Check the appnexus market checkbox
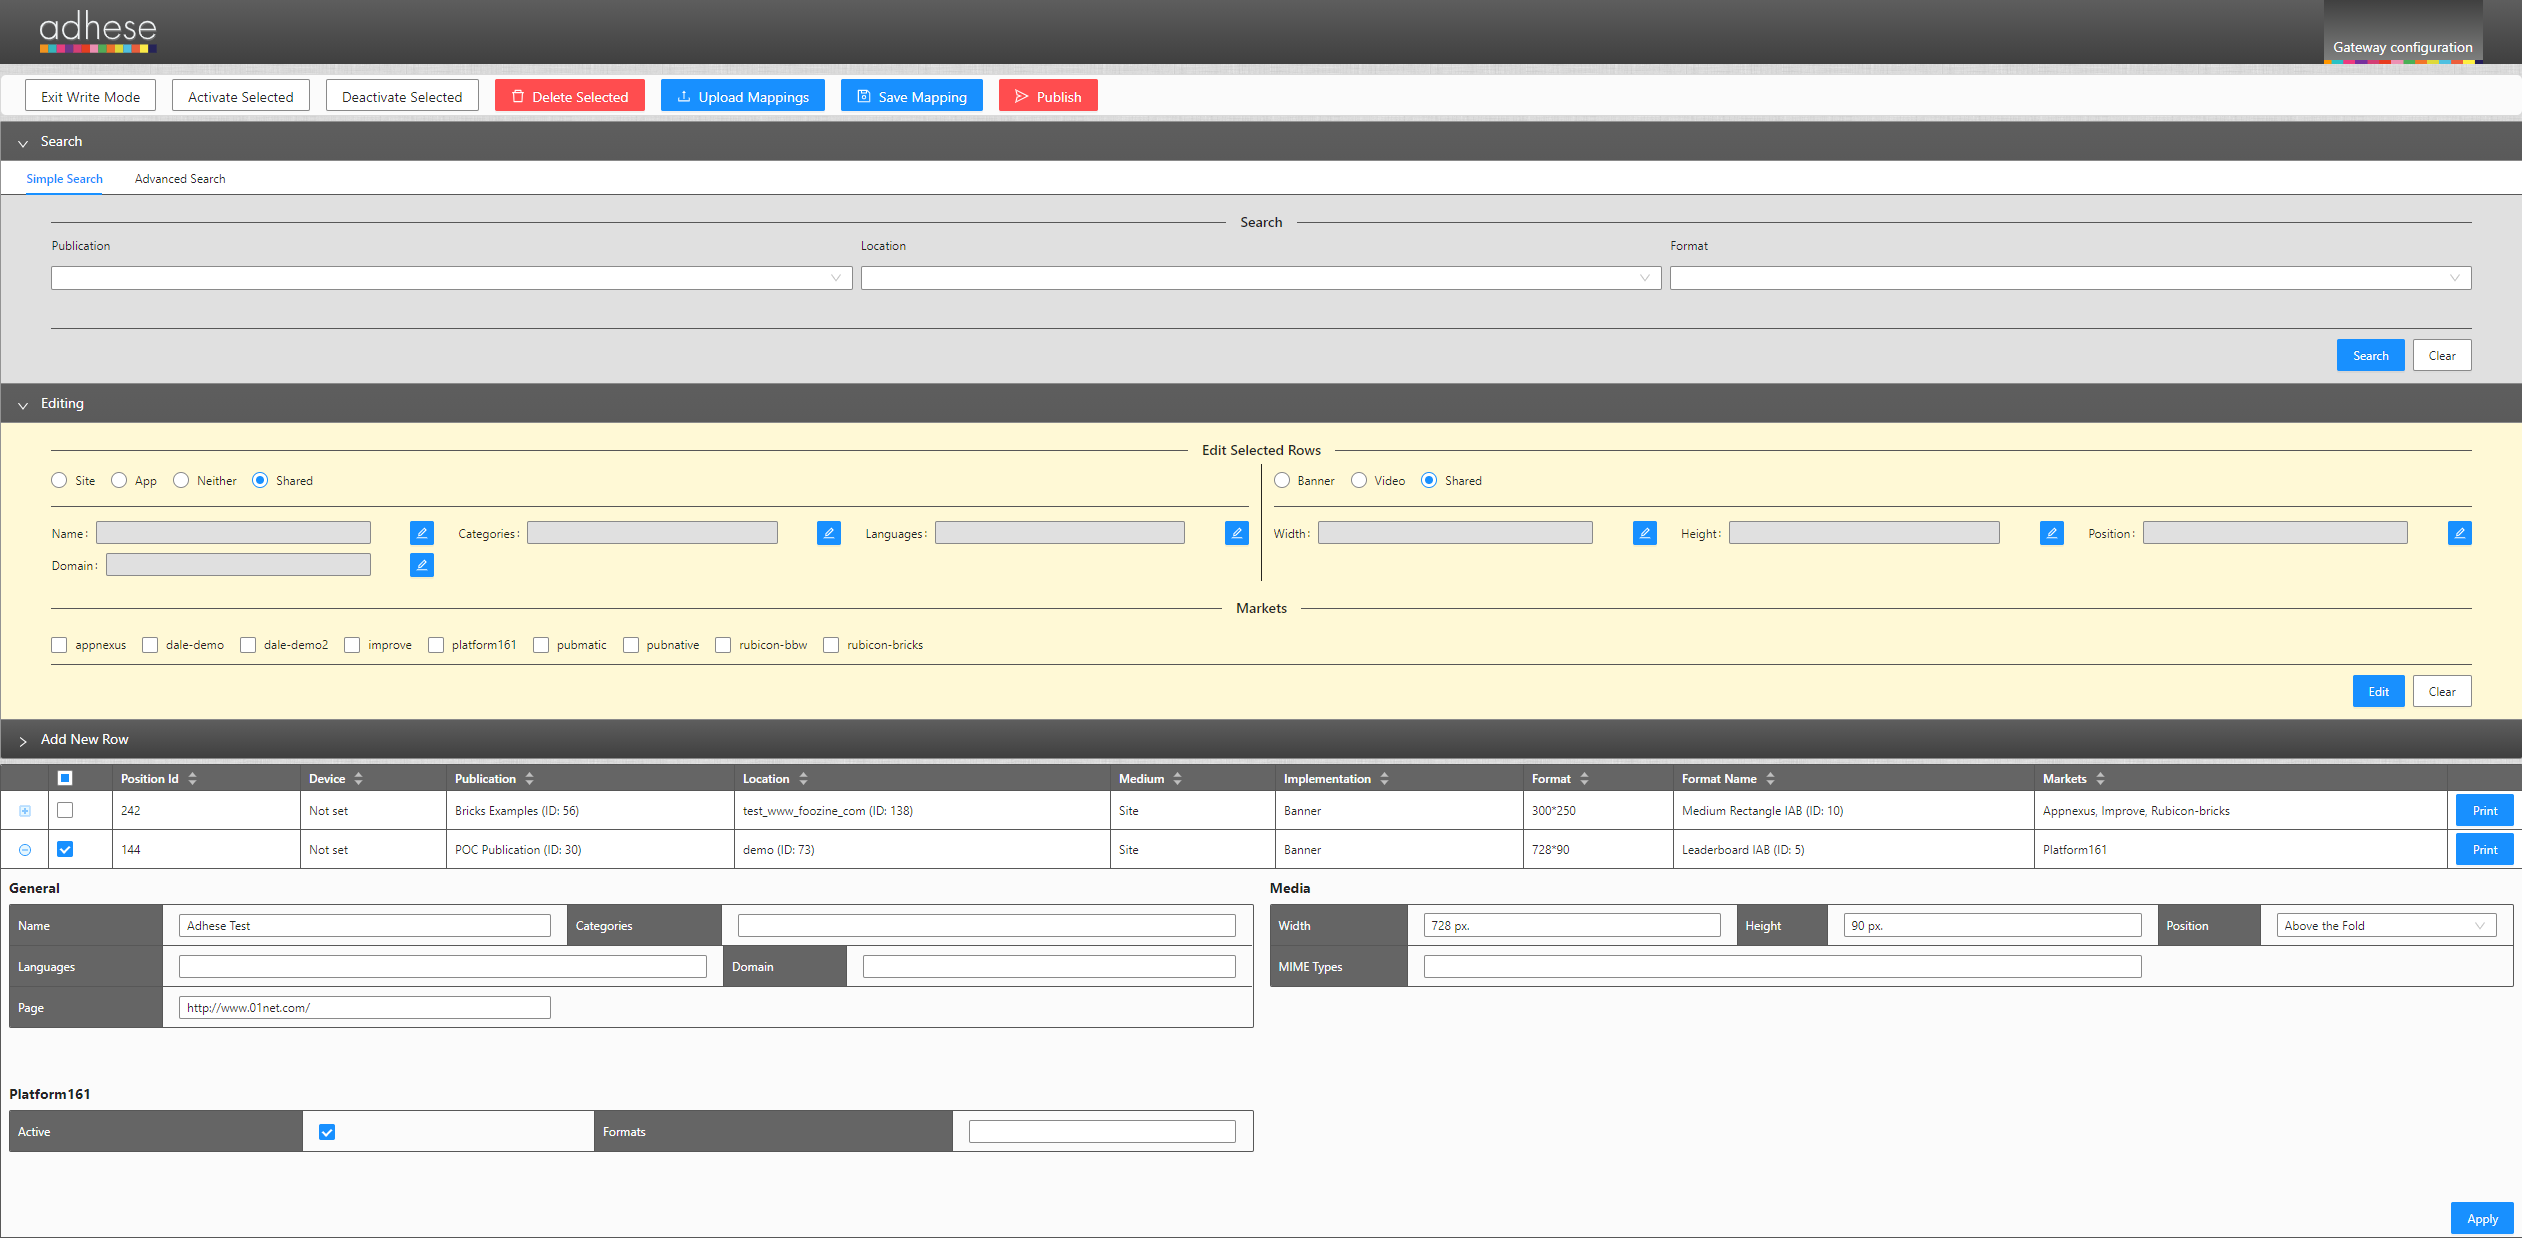2522x1238 pixels. click(x=60, y=645)
